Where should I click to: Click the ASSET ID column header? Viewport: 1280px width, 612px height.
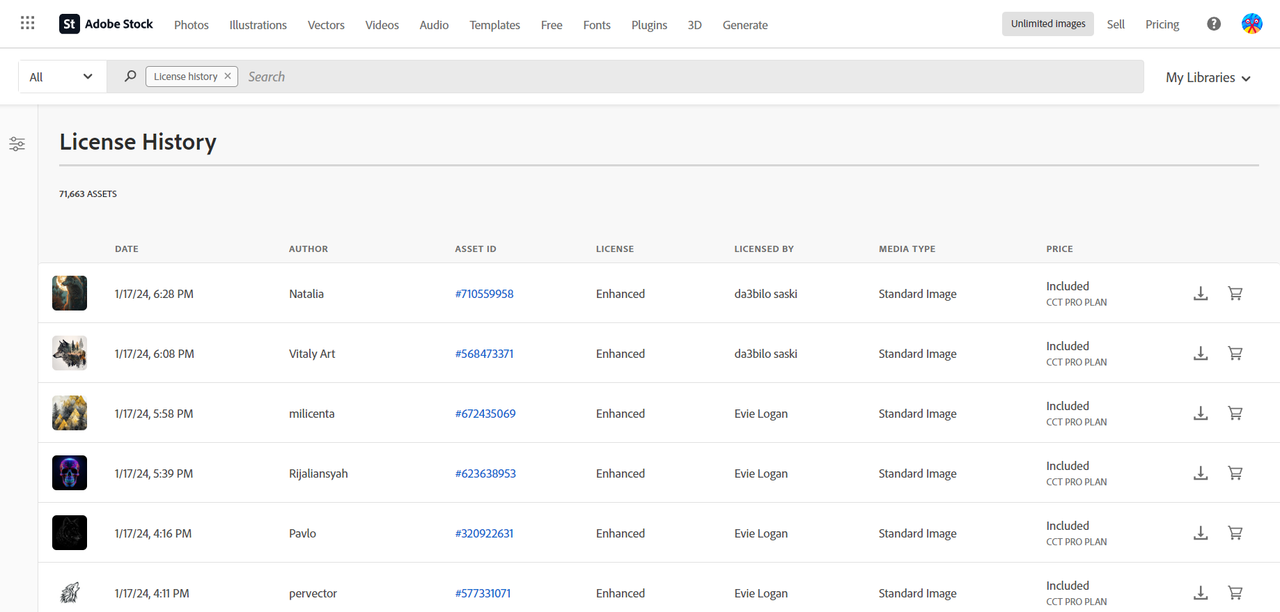click(x=476, y=249)
